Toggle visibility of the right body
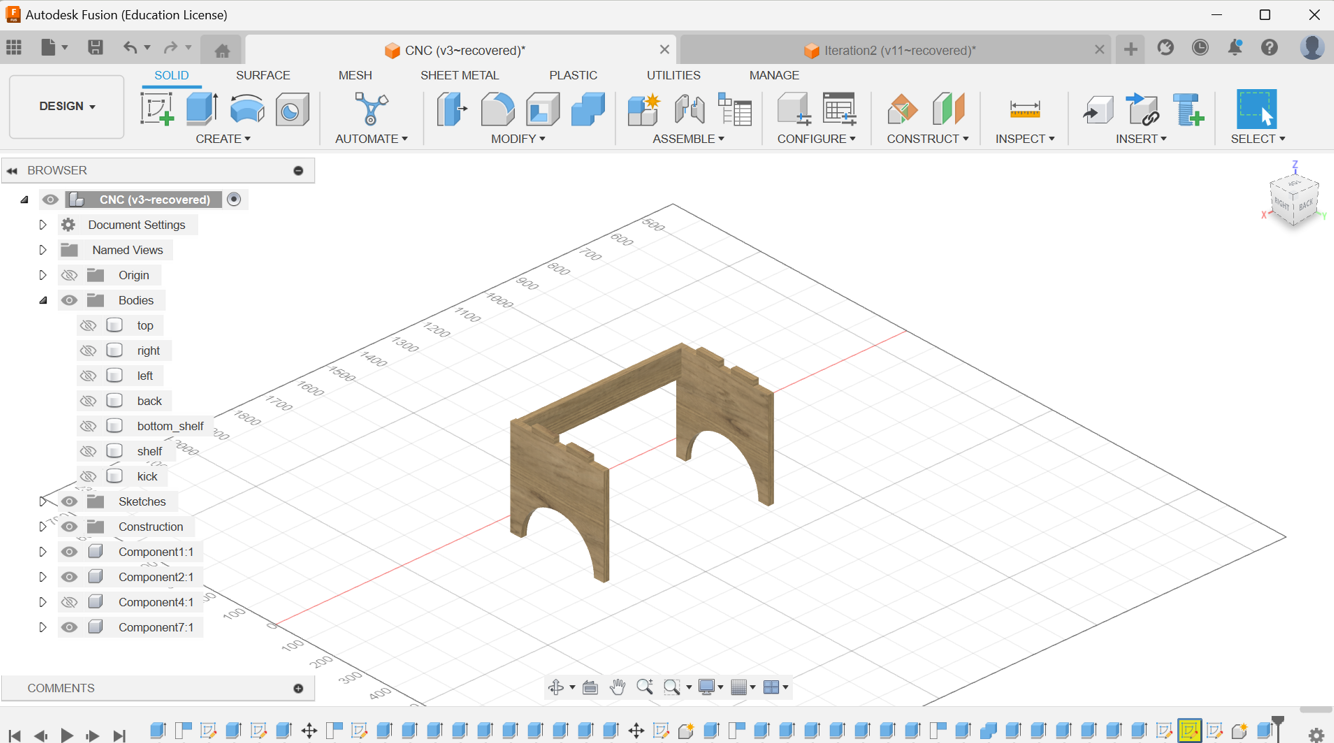The height and width of the screenshot is (743, 1334). point(88,350)
